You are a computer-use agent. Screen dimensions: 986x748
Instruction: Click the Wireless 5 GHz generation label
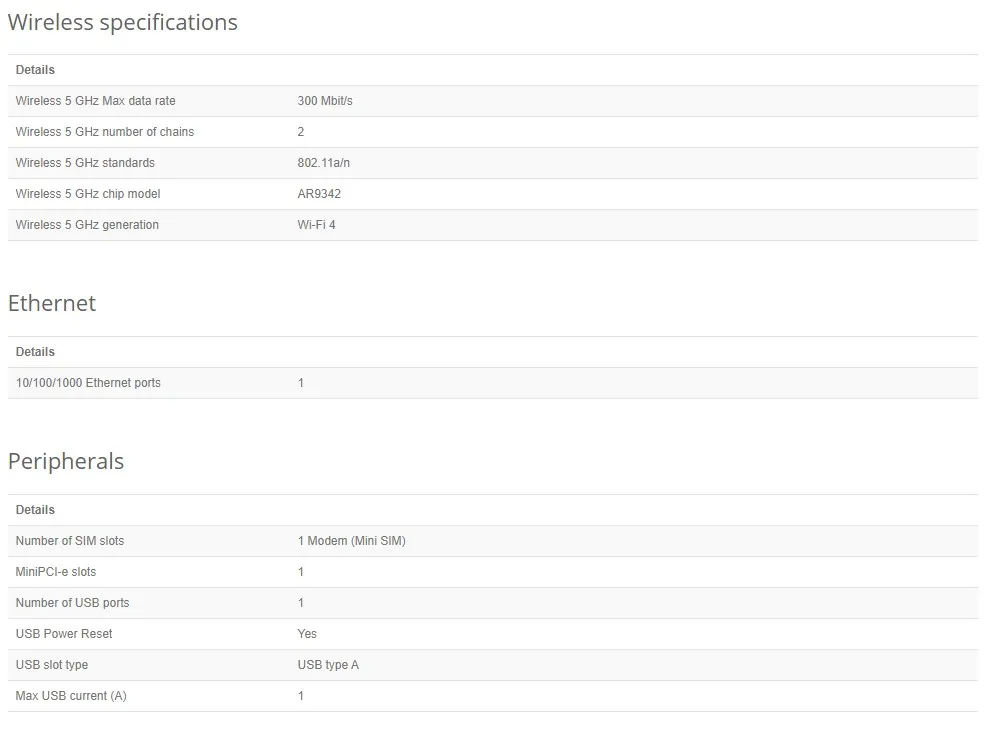87,225
